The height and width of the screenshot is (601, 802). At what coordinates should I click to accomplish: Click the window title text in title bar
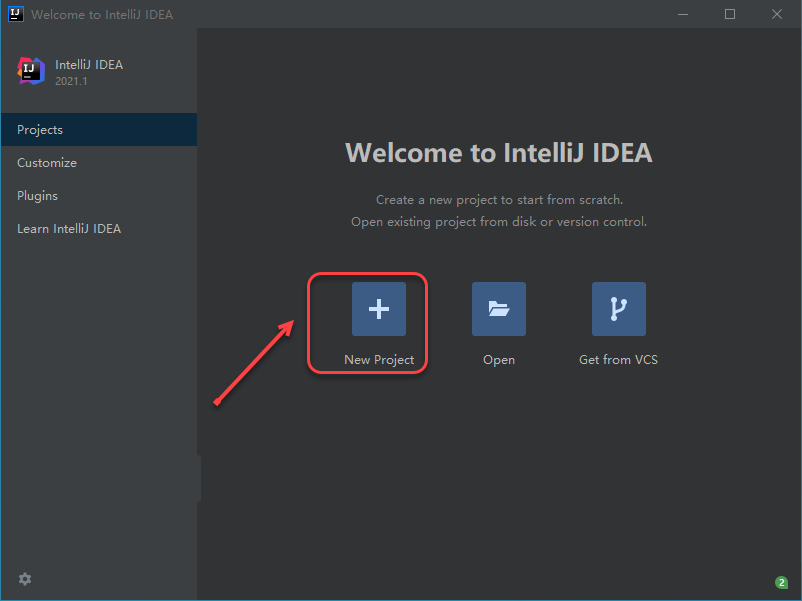point(102,15)
